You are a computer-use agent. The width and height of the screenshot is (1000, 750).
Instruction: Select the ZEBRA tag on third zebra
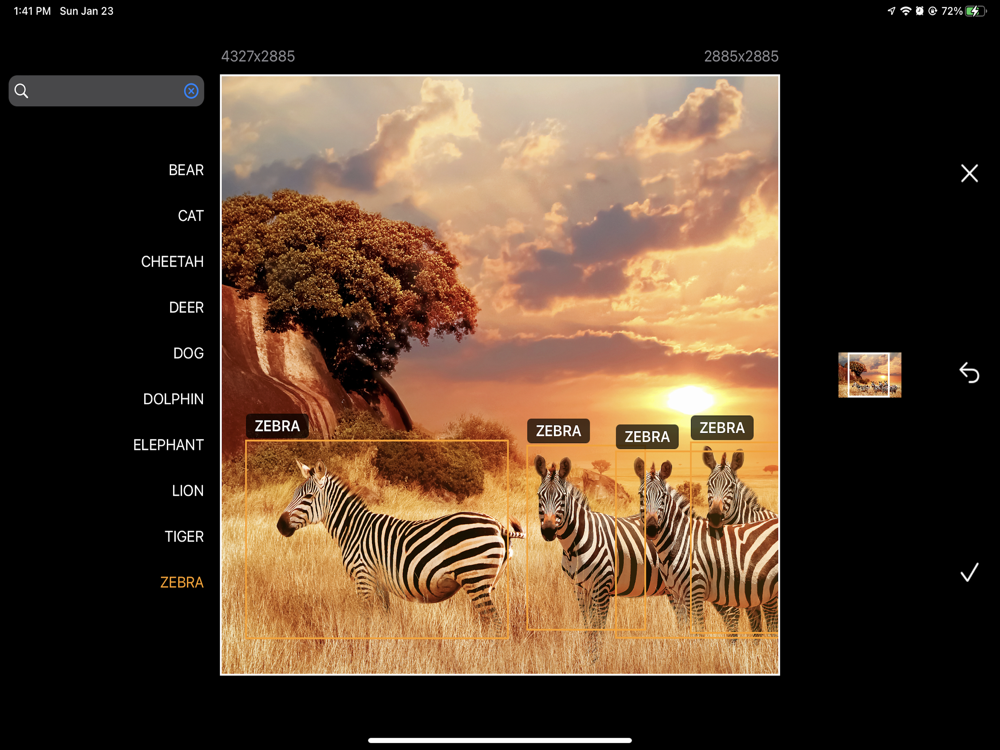coord(647,437)
